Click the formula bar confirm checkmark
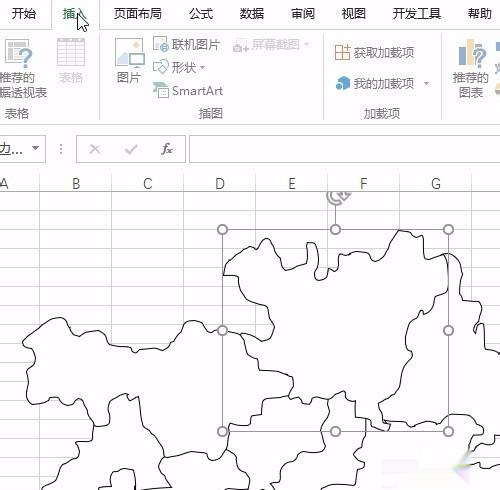 [x=131, y=149]
